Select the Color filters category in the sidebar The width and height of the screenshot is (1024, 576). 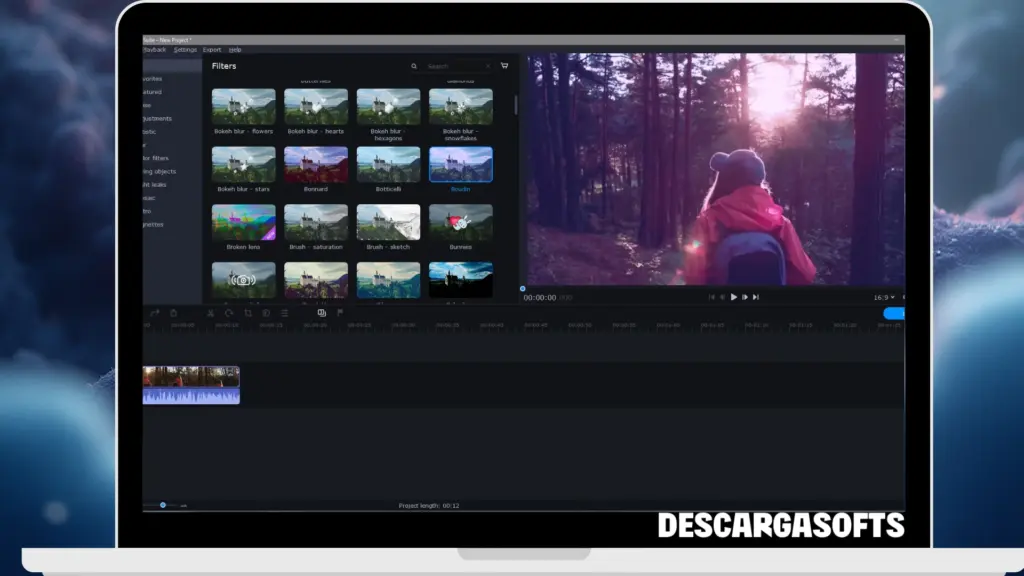(x=165, y=158)
